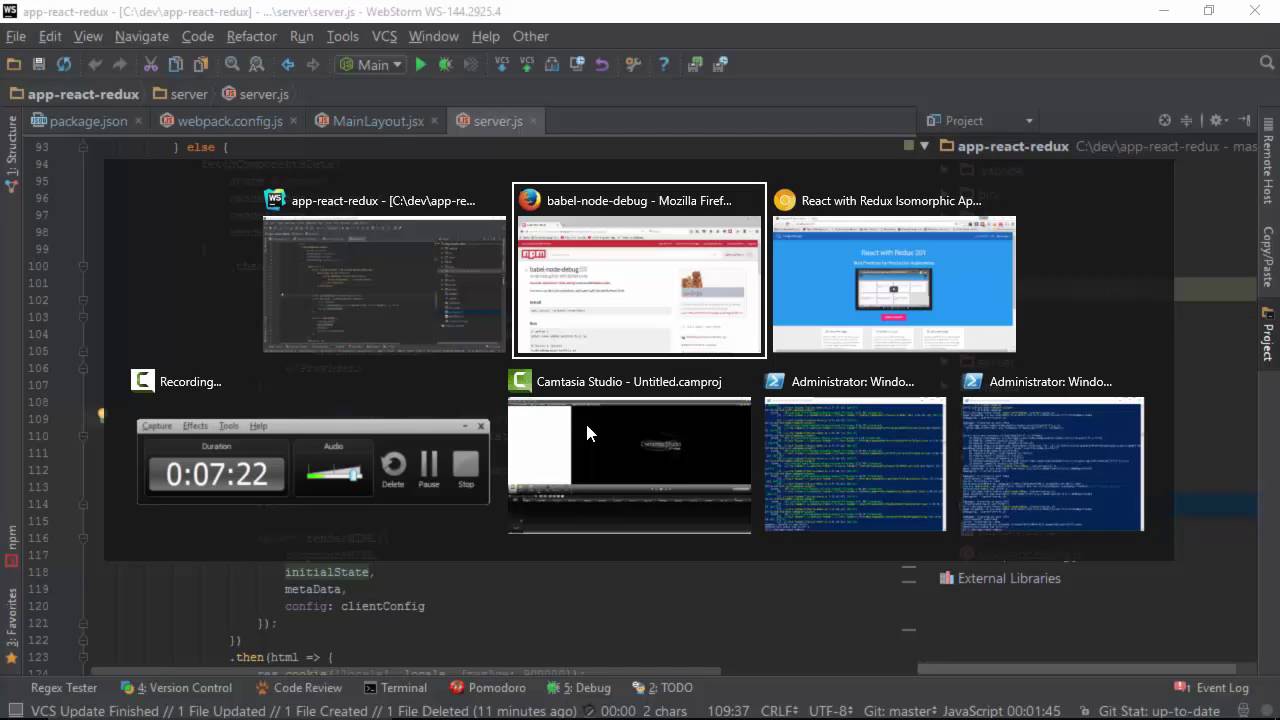Click the Find magnifier icon
Screen dimensions: 1280x720
click(232, 64)
